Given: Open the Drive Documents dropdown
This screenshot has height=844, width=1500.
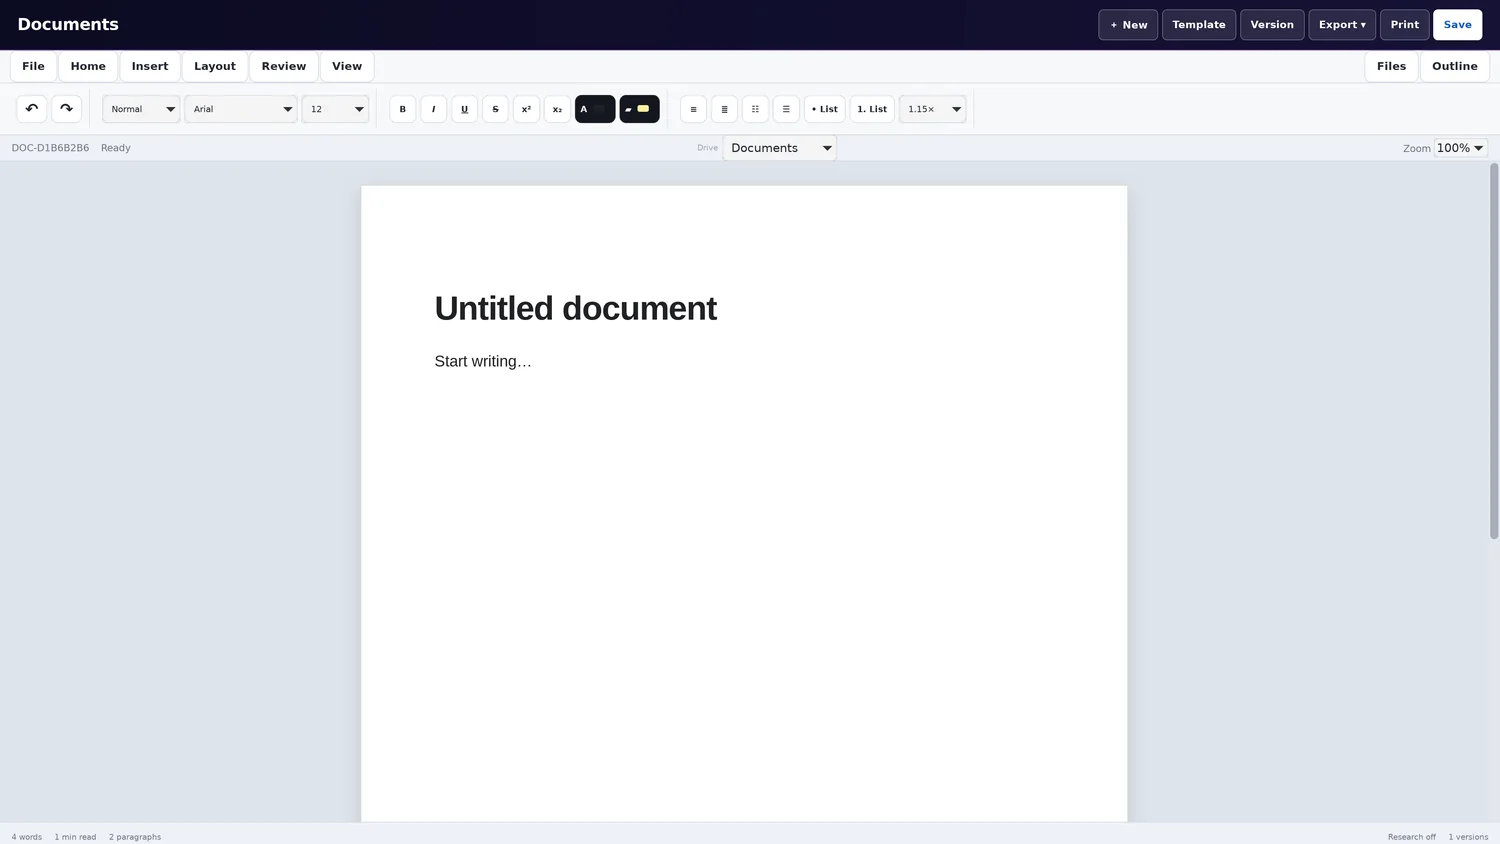Looking at the screenshot, I should point(779,148).
